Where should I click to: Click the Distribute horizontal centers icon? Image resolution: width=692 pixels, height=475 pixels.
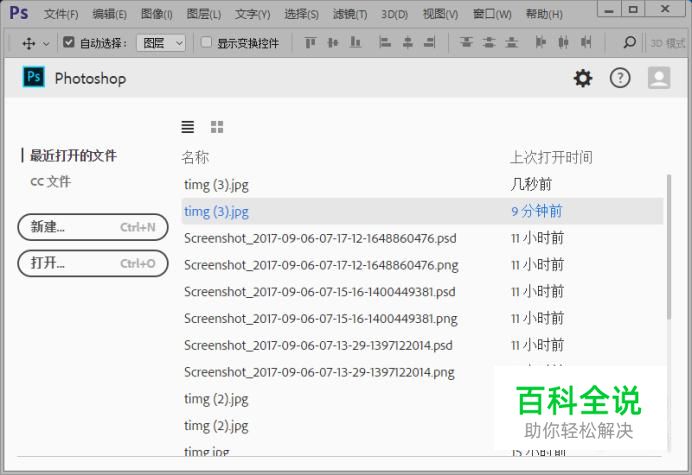pos(564,42)
